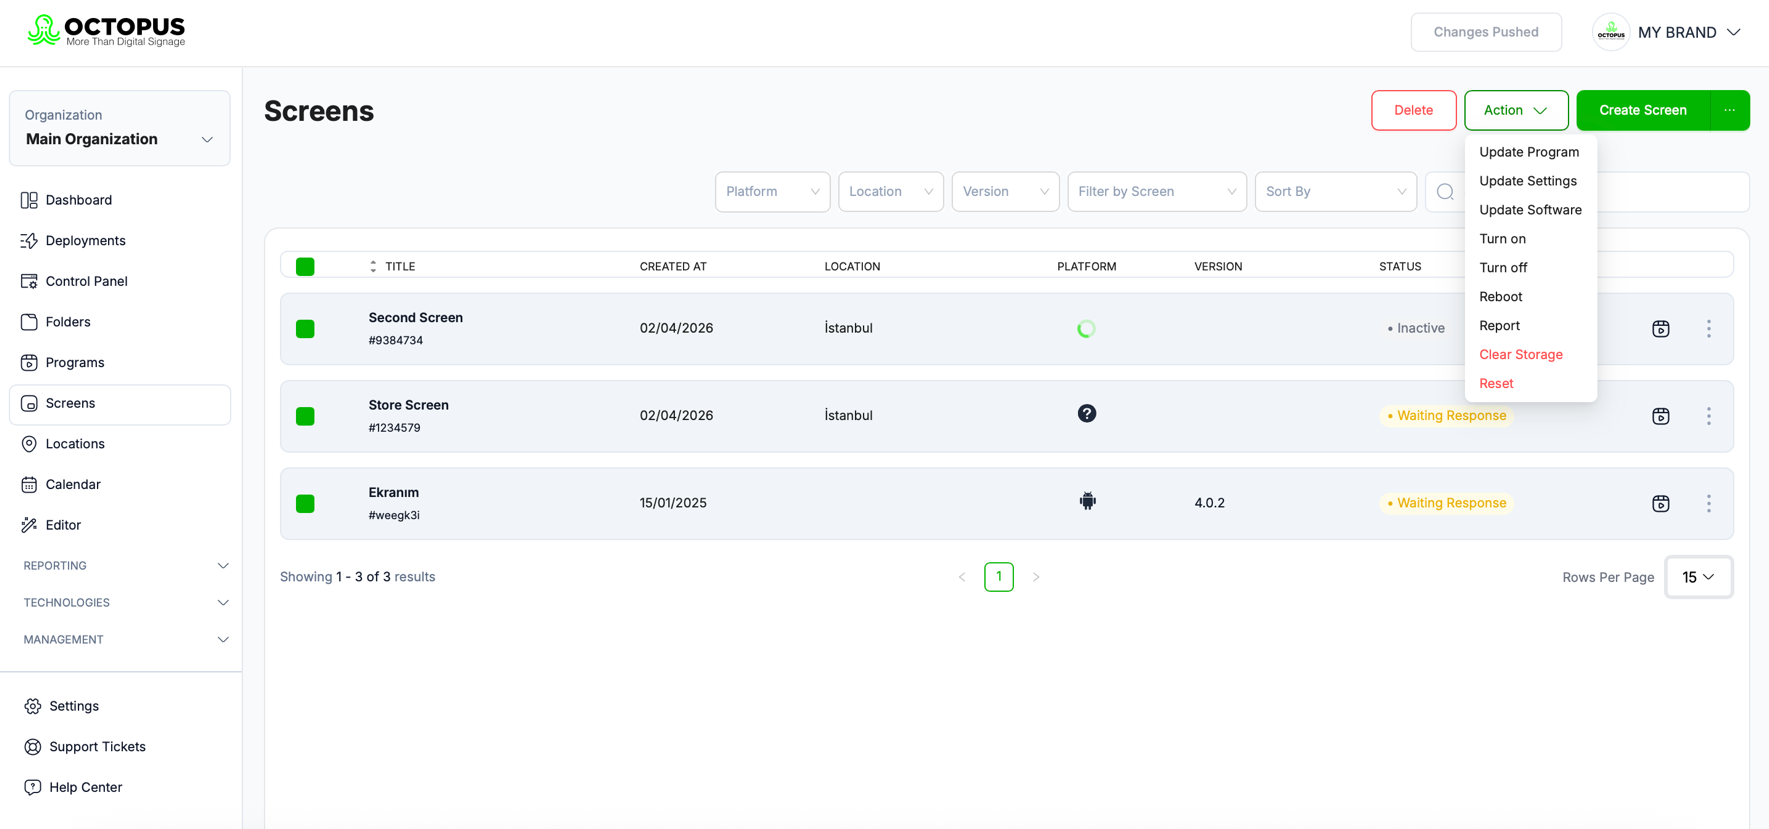Click the Create Screen button

(x=1642, y=110)
